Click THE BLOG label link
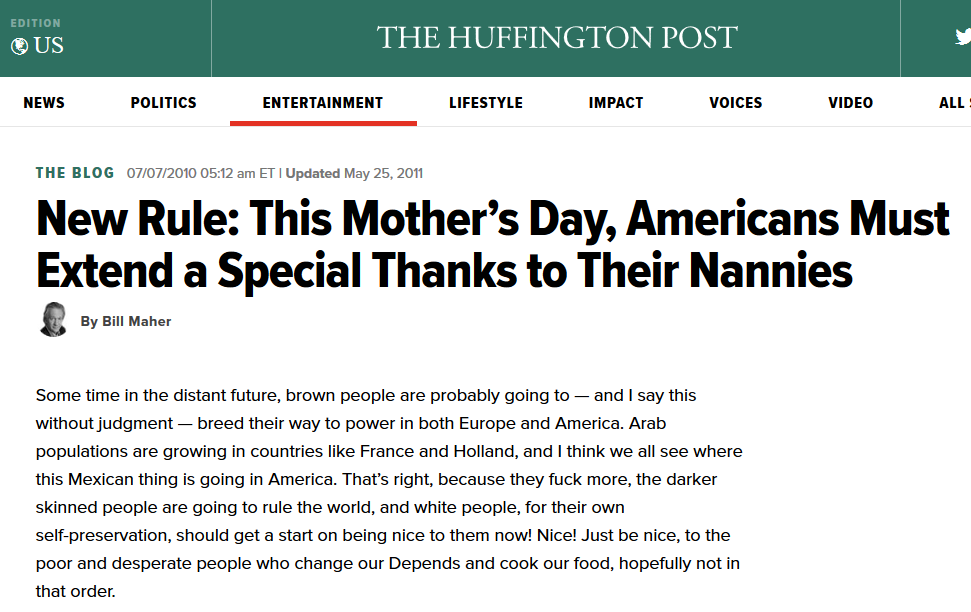971x612 pixels. point(75,173)
